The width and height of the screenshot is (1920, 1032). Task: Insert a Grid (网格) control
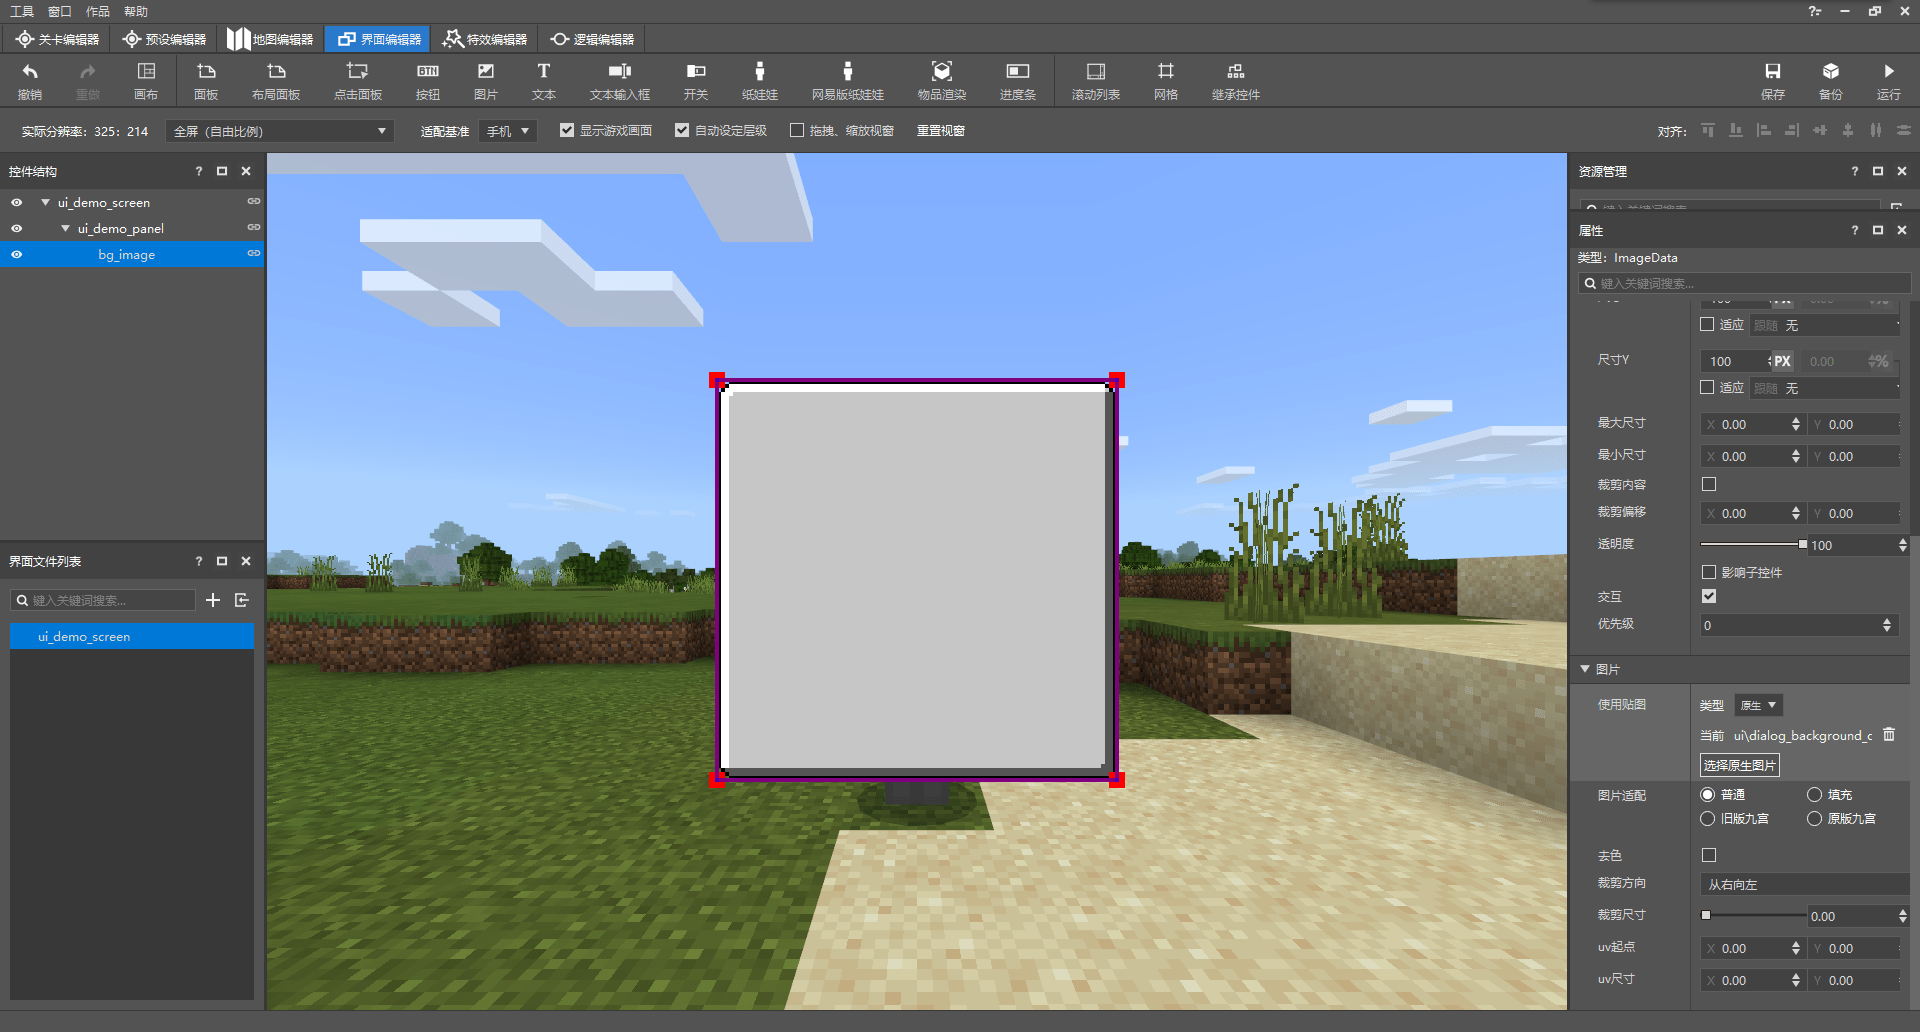(x=1166, y=81)
